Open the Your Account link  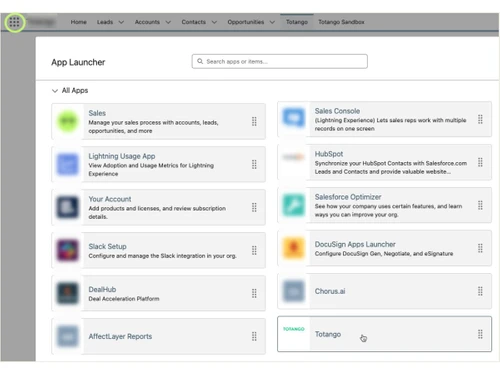click(110, 199)
